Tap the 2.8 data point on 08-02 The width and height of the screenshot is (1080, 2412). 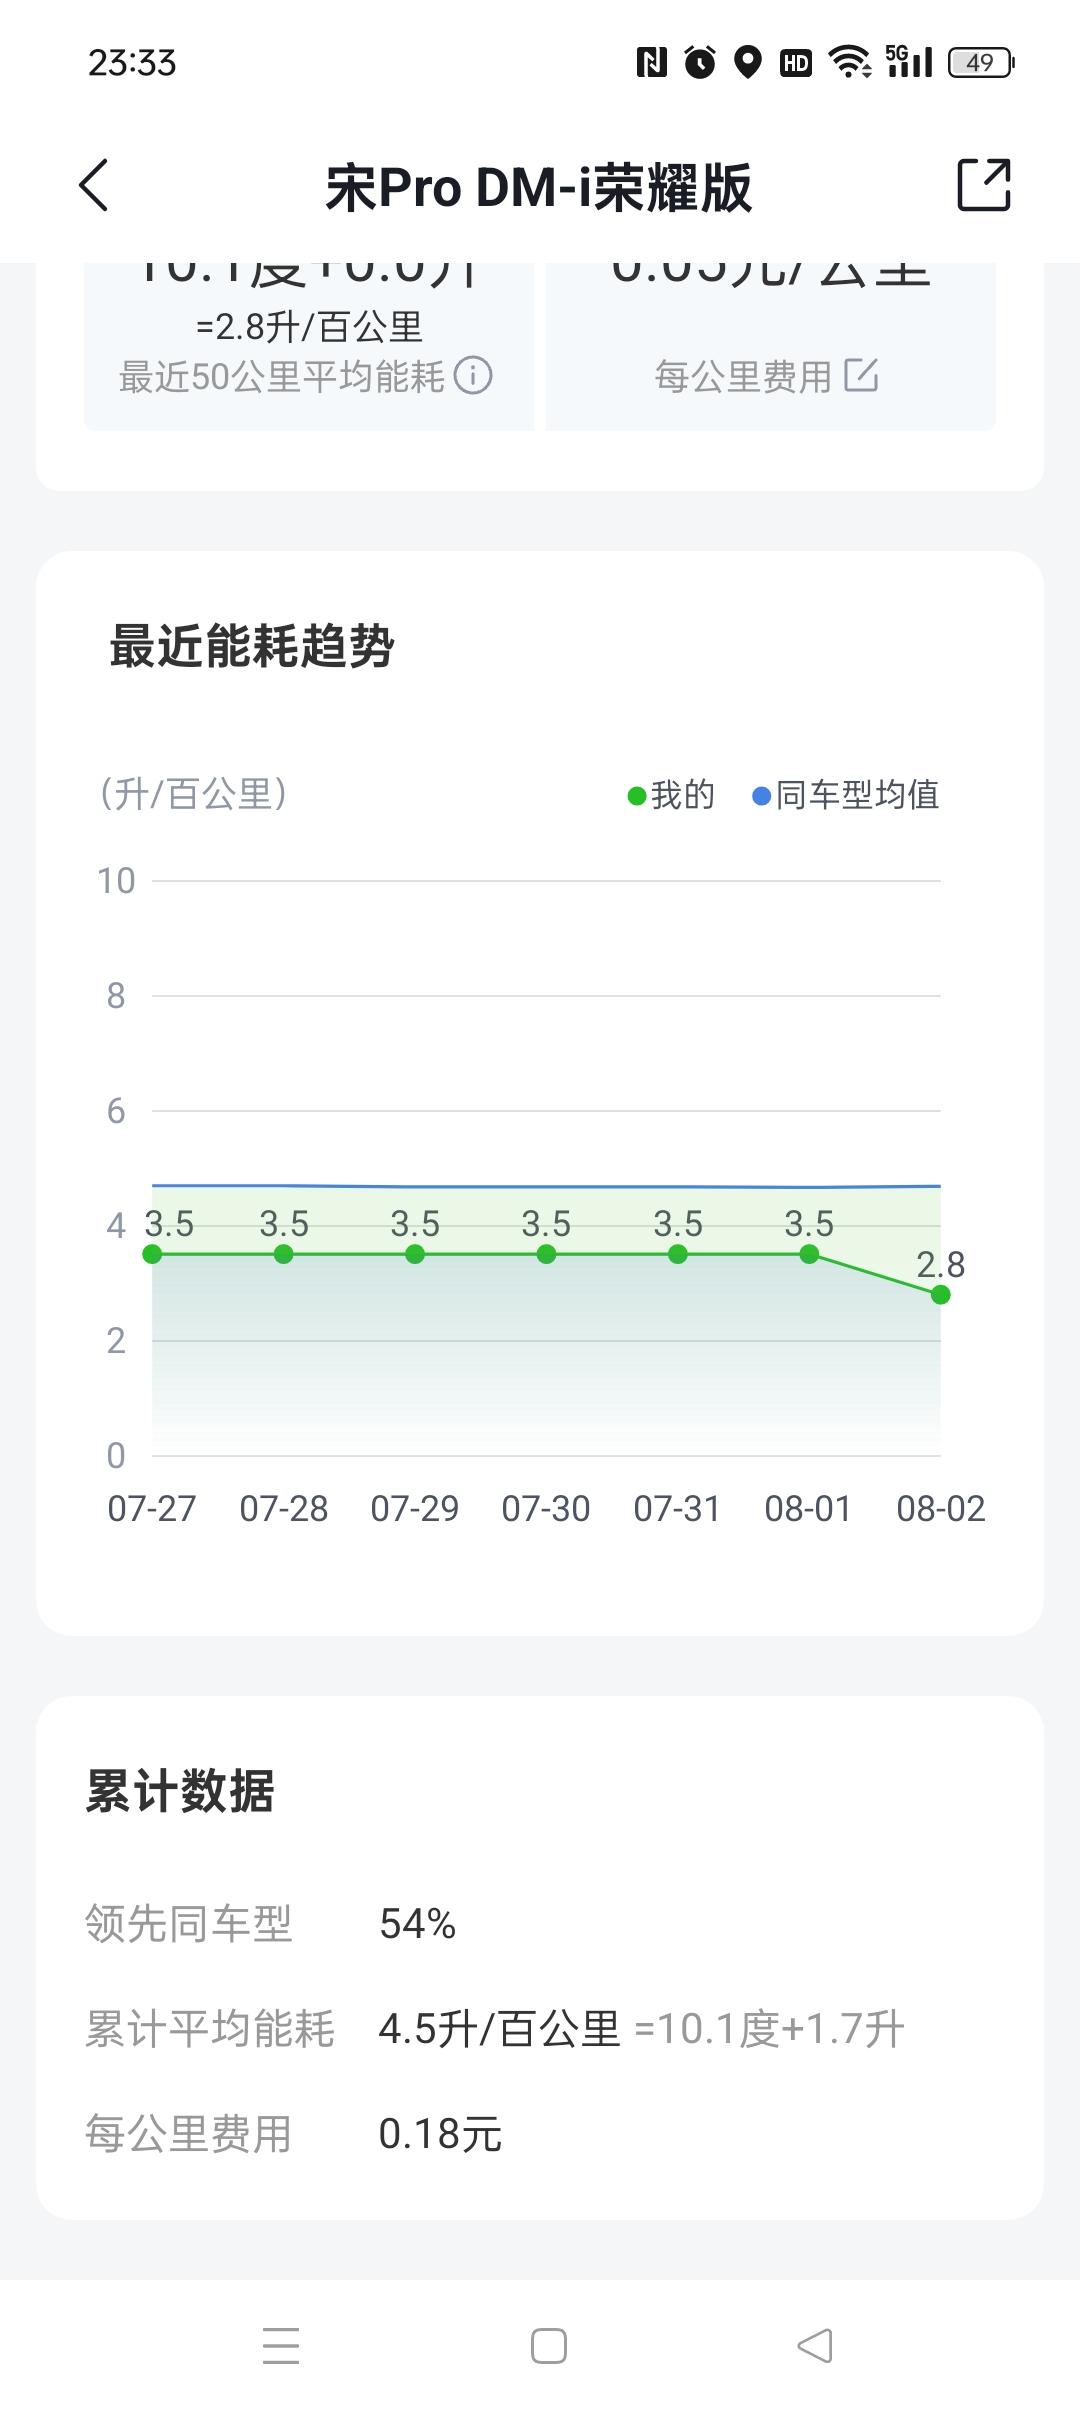pyautogui.click(x=940, y=1294)
